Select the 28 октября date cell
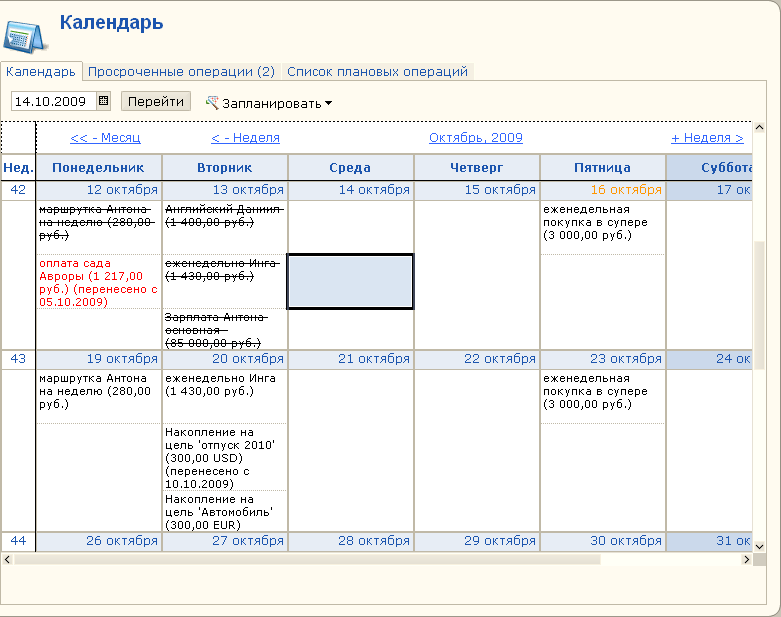This screenshot has height=617, width=781. [350, 541]
